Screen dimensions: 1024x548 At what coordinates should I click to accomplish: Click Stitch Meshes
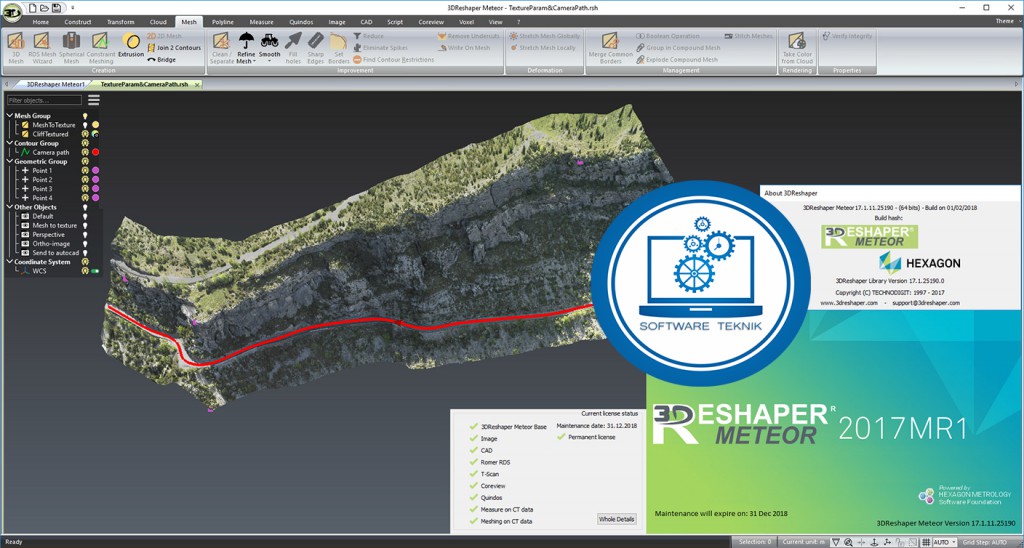pos(747,37)
